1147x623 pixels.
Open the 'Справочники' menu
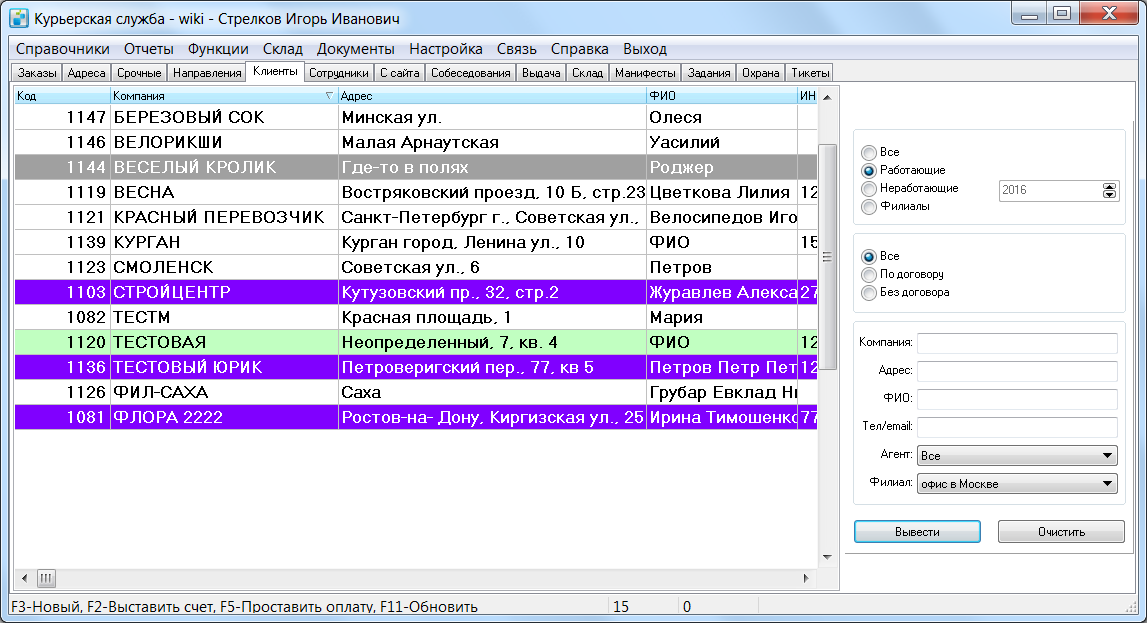[63, 49]
